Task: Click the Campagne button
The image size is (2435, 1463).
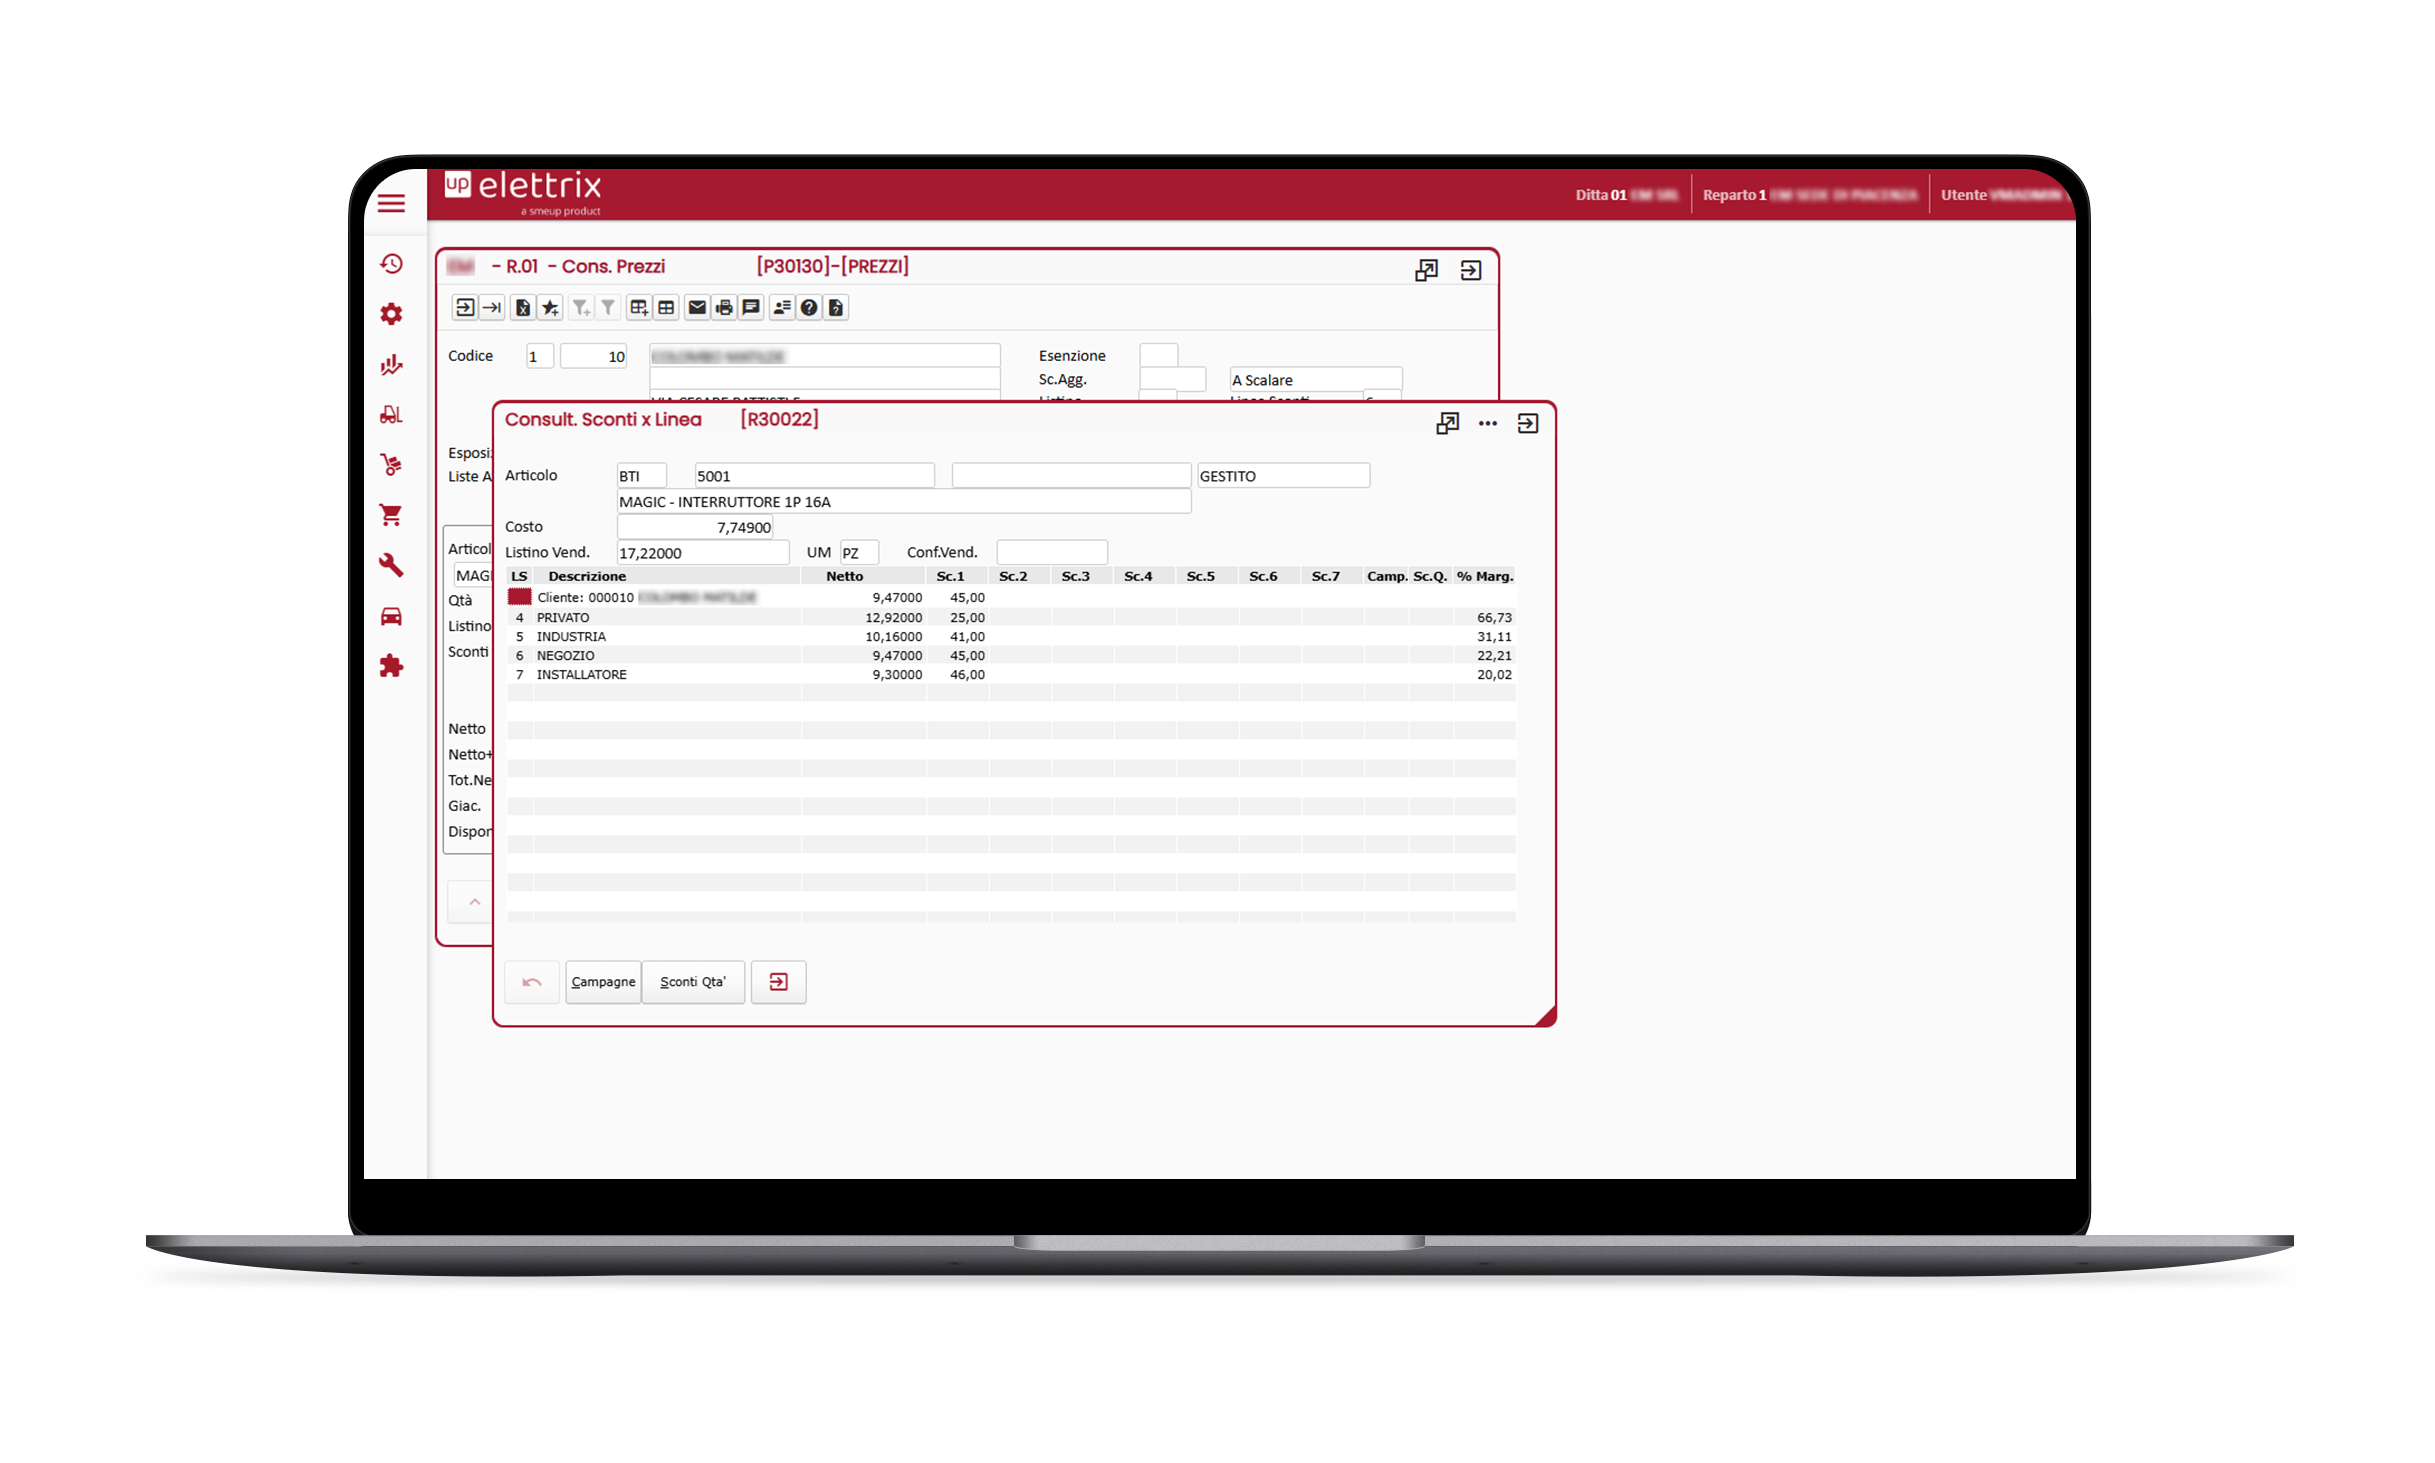Action: (603, 982)
